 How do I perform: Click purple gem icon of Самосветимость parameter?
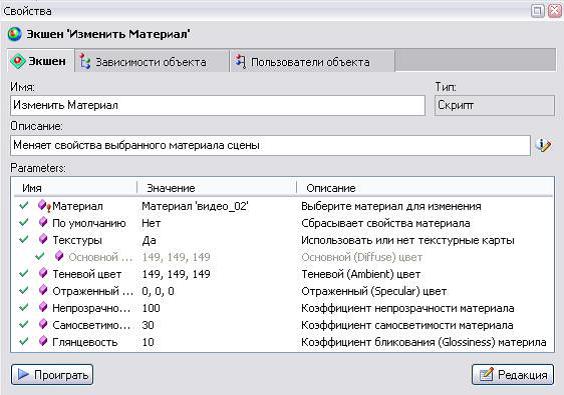pyautogui.click(x=43, y=324)
